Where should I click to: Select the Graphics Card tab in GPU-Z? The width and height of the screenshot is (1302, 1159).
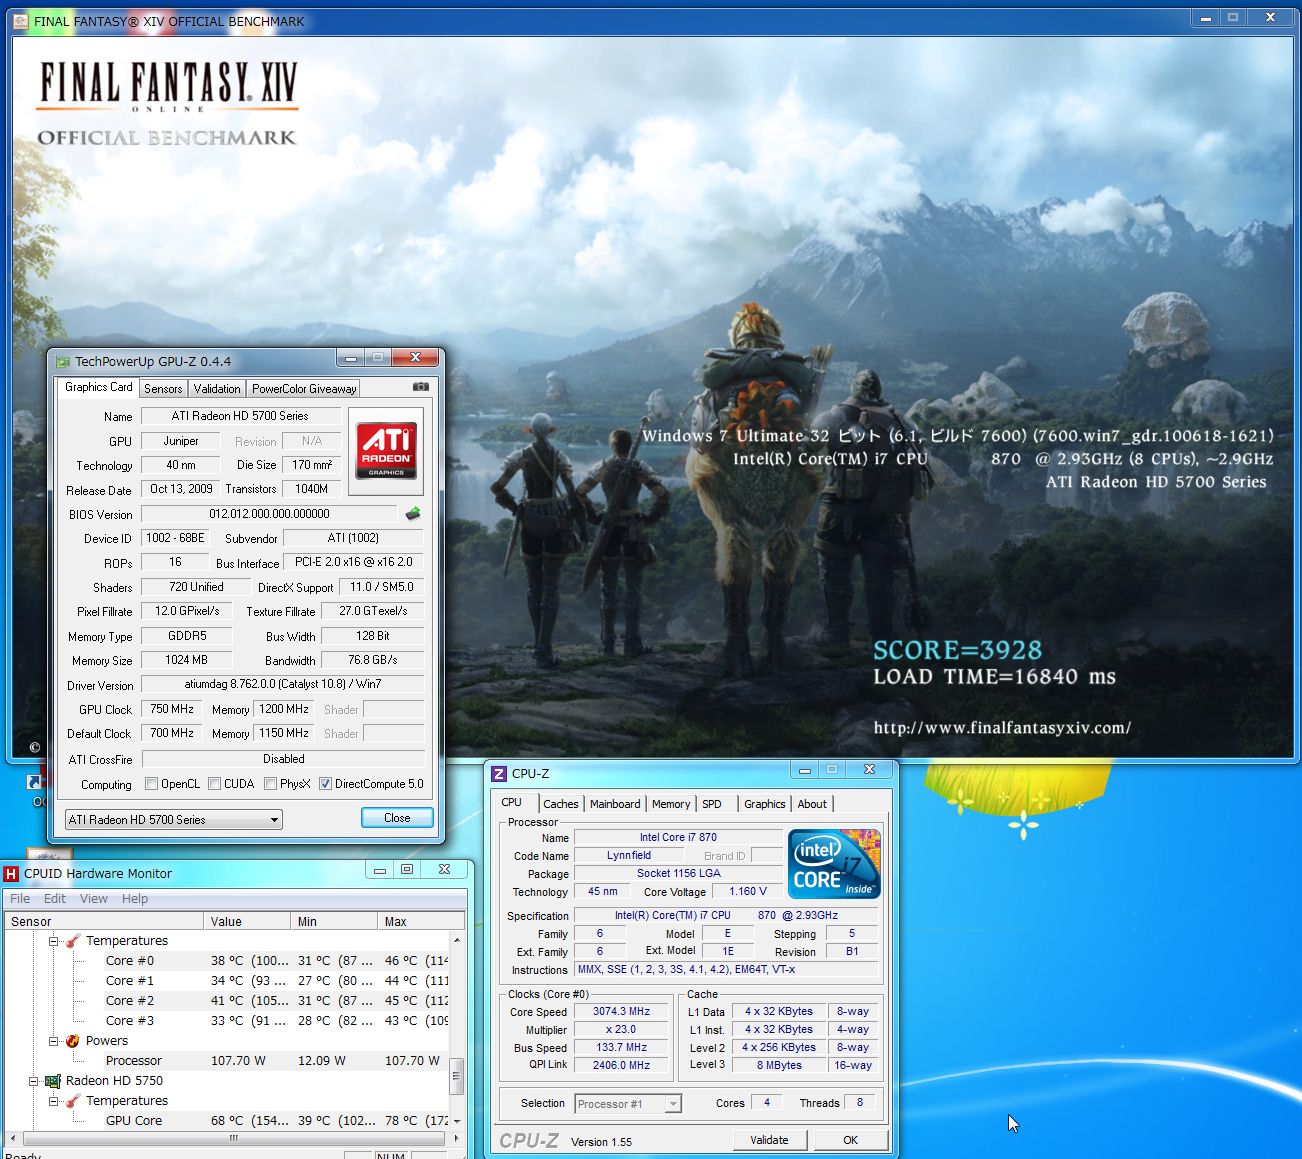point(98,387)
